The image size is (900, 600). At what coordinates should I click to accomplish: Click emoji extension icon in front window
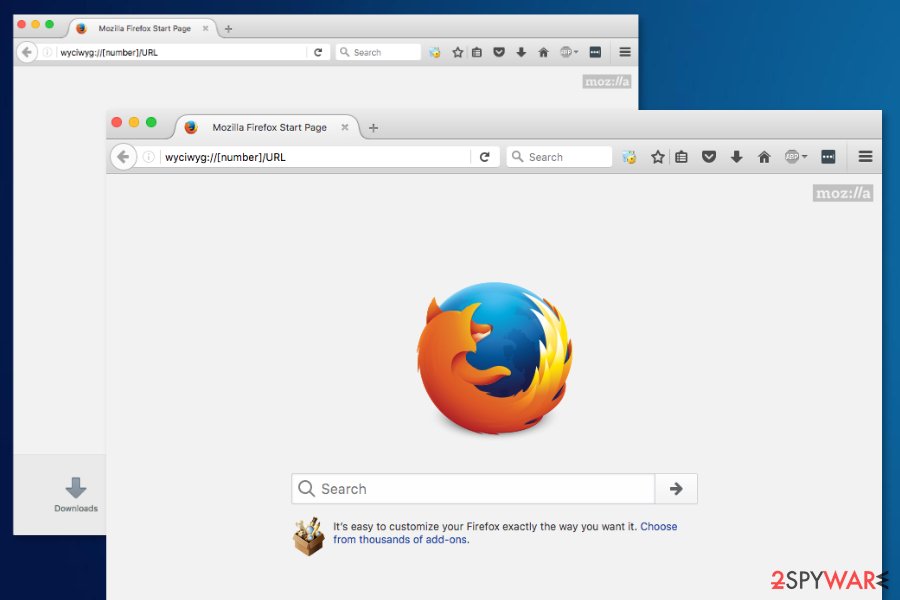[629, 157]
